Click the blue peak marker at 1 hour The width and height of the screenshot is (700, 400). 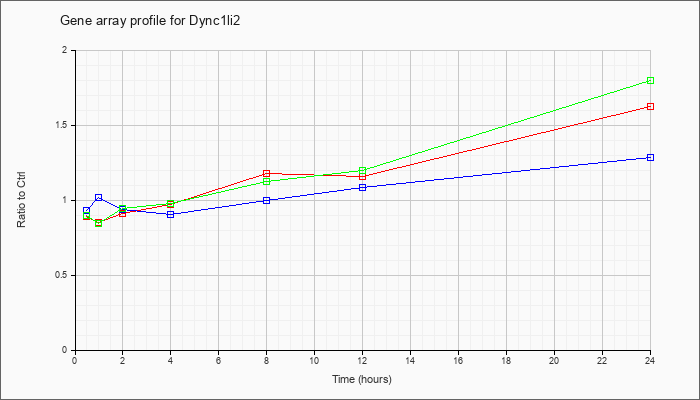click(x=99, y=197)
